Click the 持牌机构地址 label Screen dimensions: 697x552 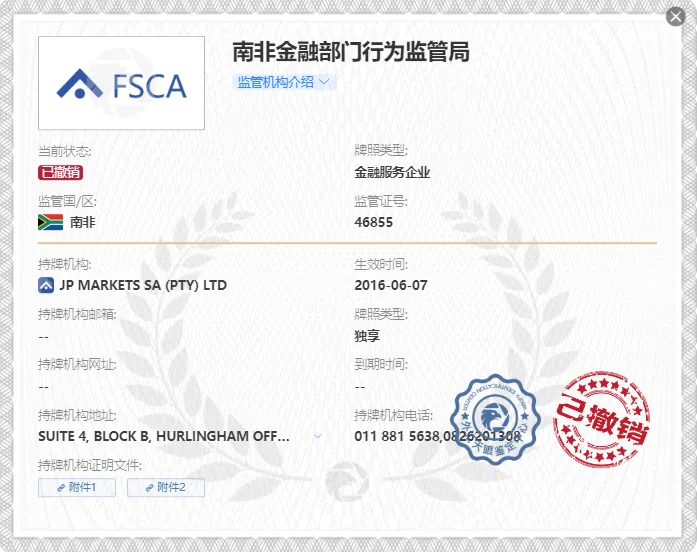(x=77, y=416)
